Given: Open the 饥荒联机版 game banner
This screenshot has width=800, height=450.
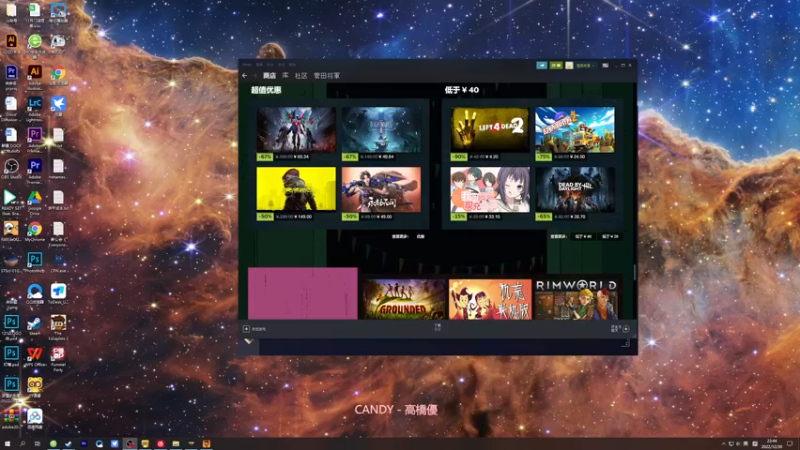Looking at the screenshot, I should click(490, 299).
